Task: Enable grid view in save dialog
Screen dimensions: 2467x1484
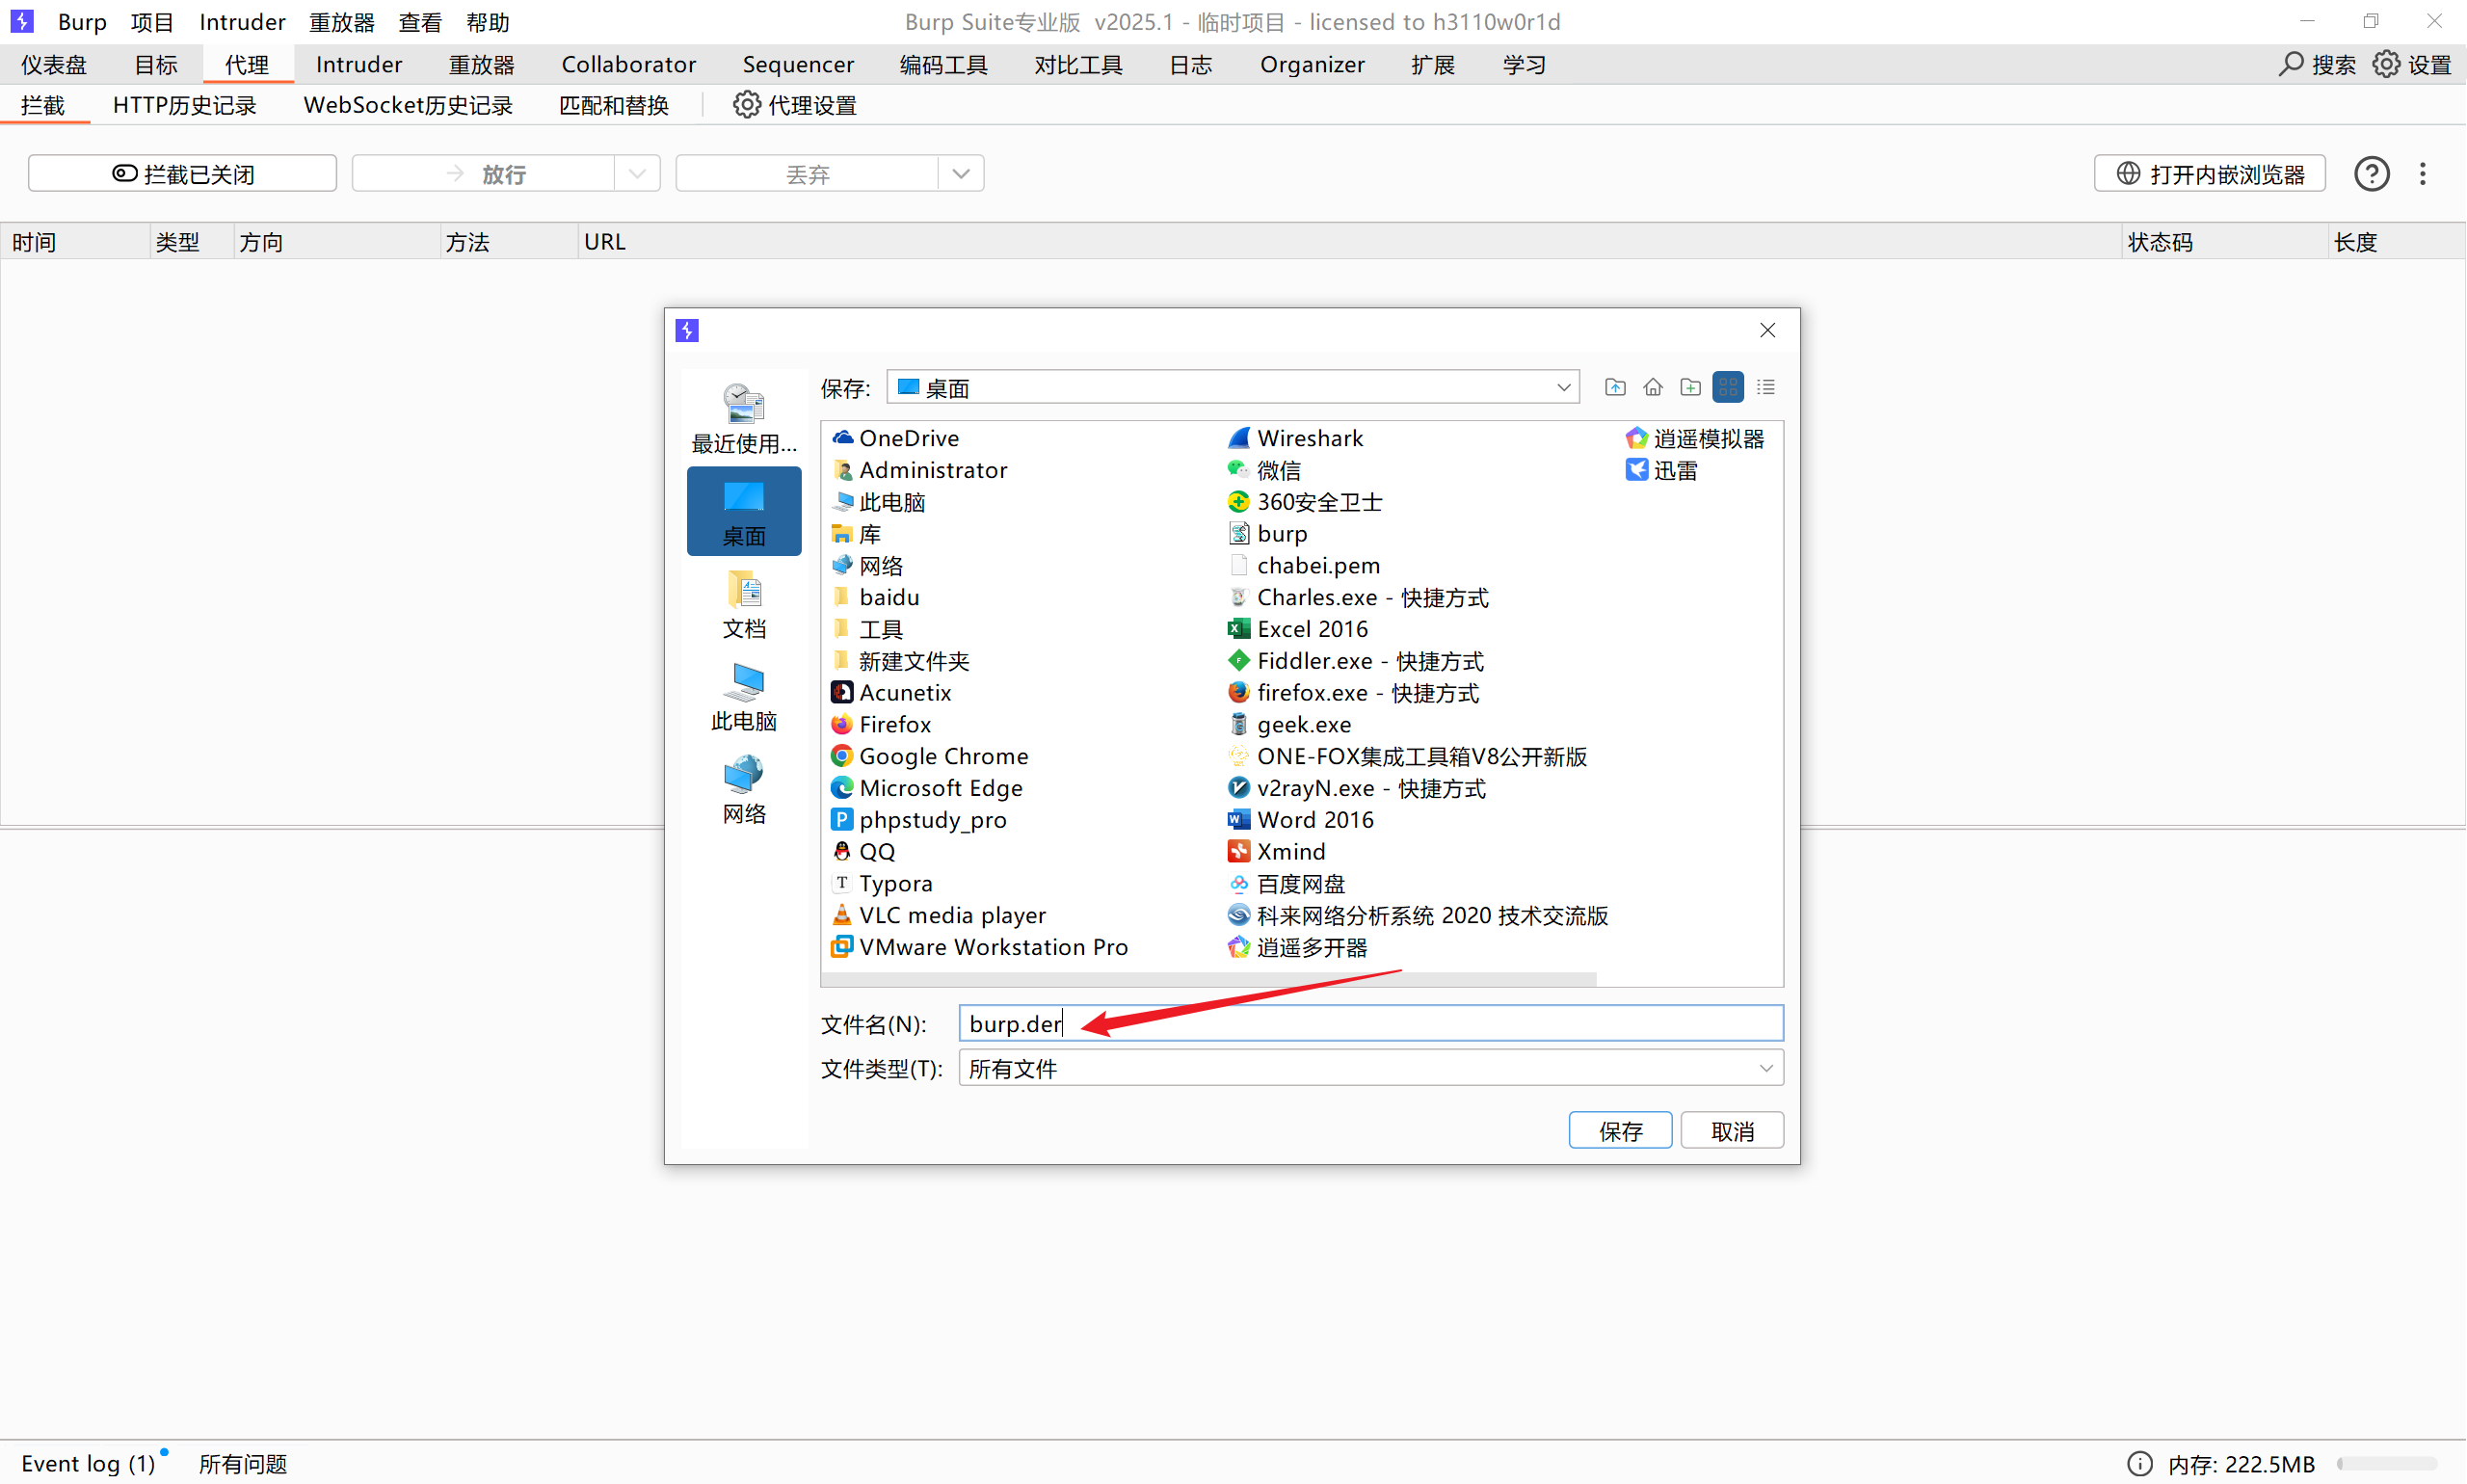Action: [1728, 387]
